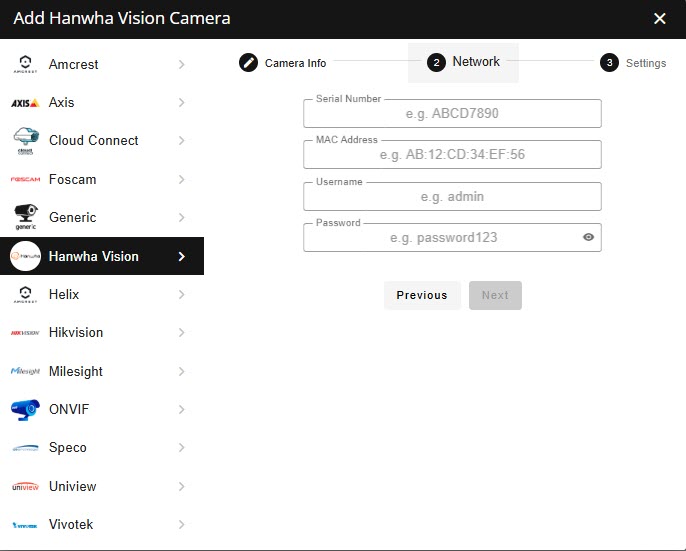Screen dimensions: 686x551
Task: Click the Vivotek logo icon
Action: (25, 525)
